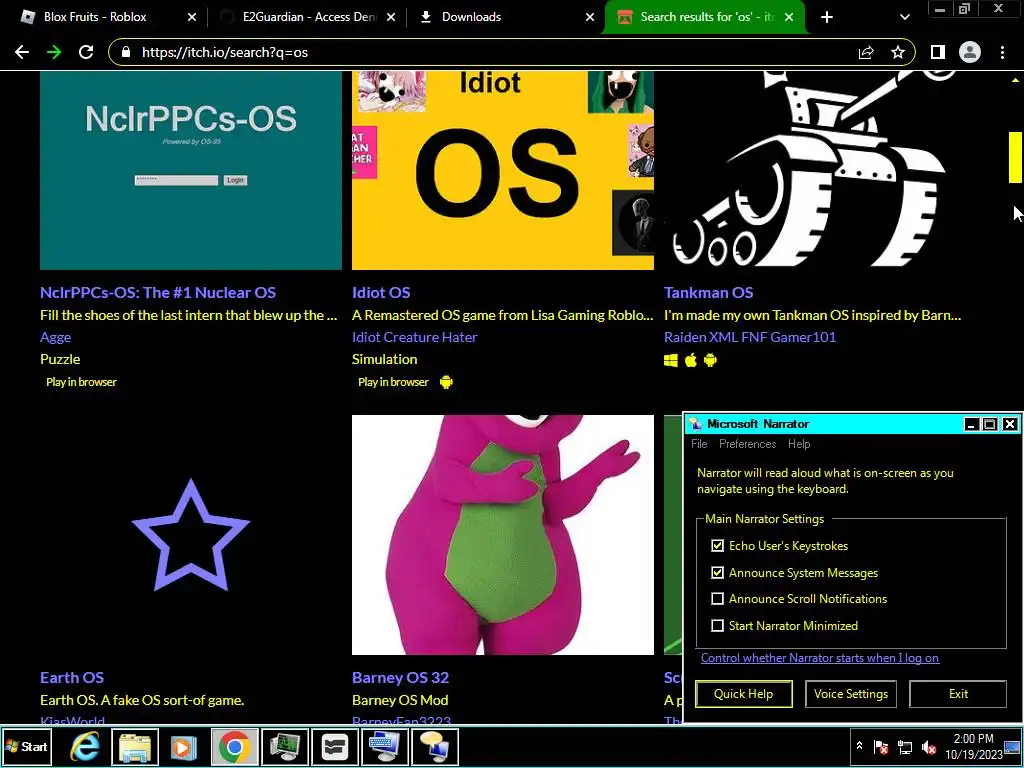Reload the itch.io page

[x=86, y=52]
